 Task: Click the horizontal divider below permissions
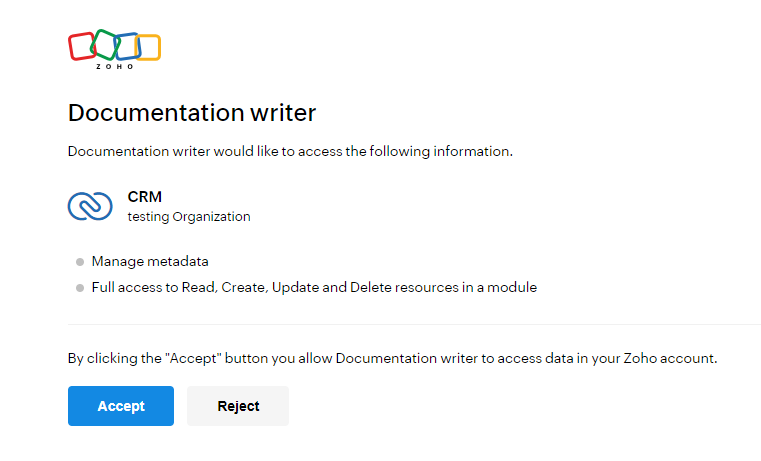click(x=414, y=324)
